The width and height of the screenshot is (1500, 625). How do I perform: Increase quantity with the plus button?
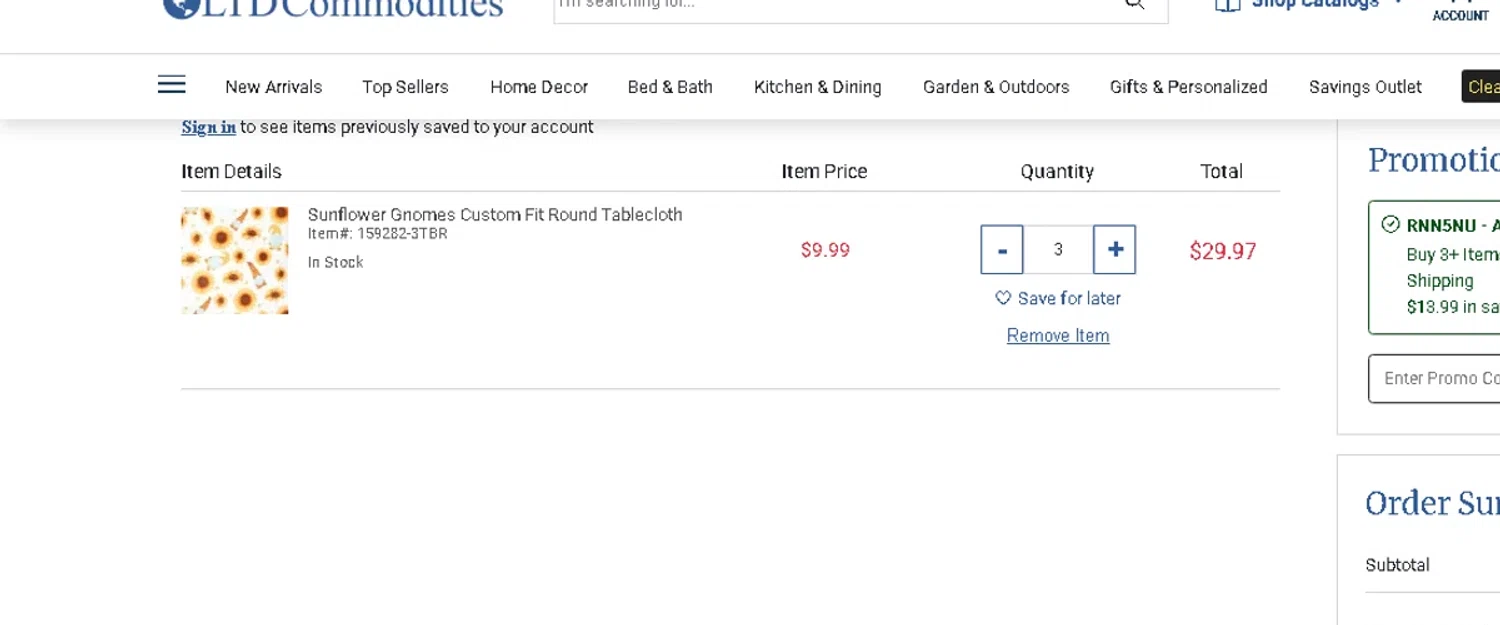pos(1114,249)
